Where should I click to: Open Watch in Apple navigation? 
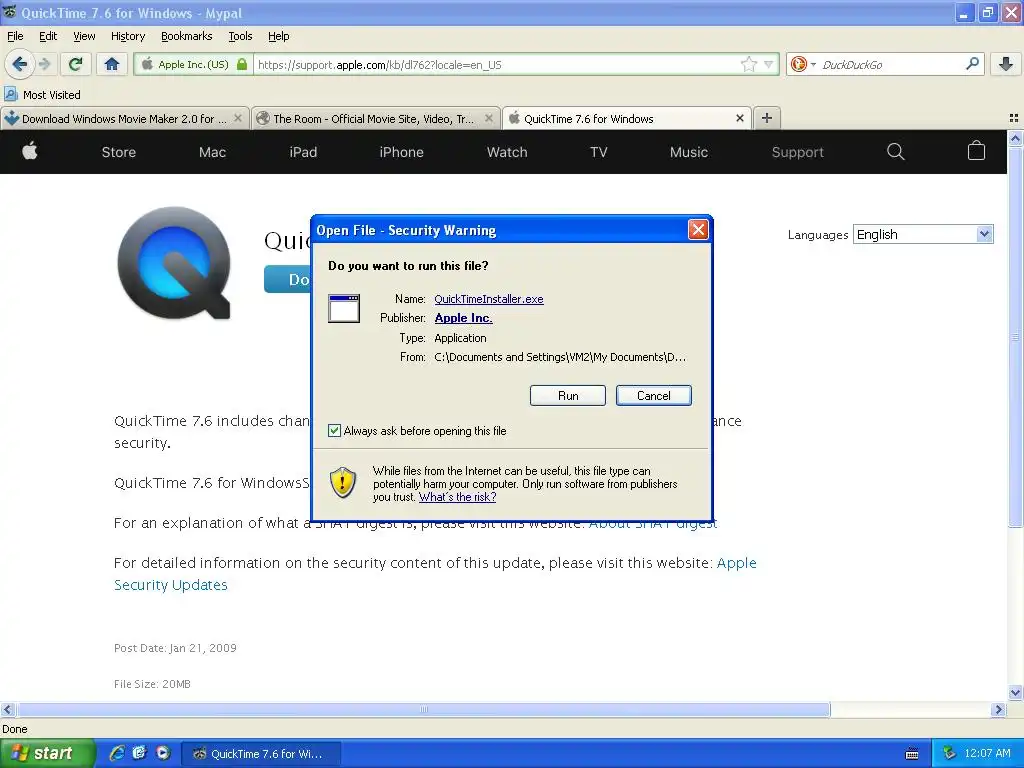point(507,152)
